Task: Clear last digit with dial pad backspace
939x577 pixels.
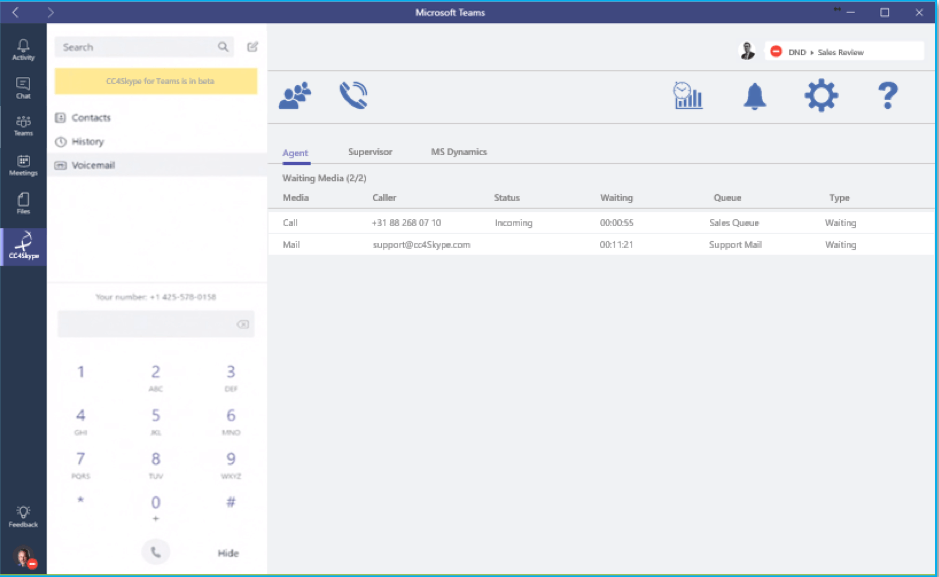Action: pos(243,324)
